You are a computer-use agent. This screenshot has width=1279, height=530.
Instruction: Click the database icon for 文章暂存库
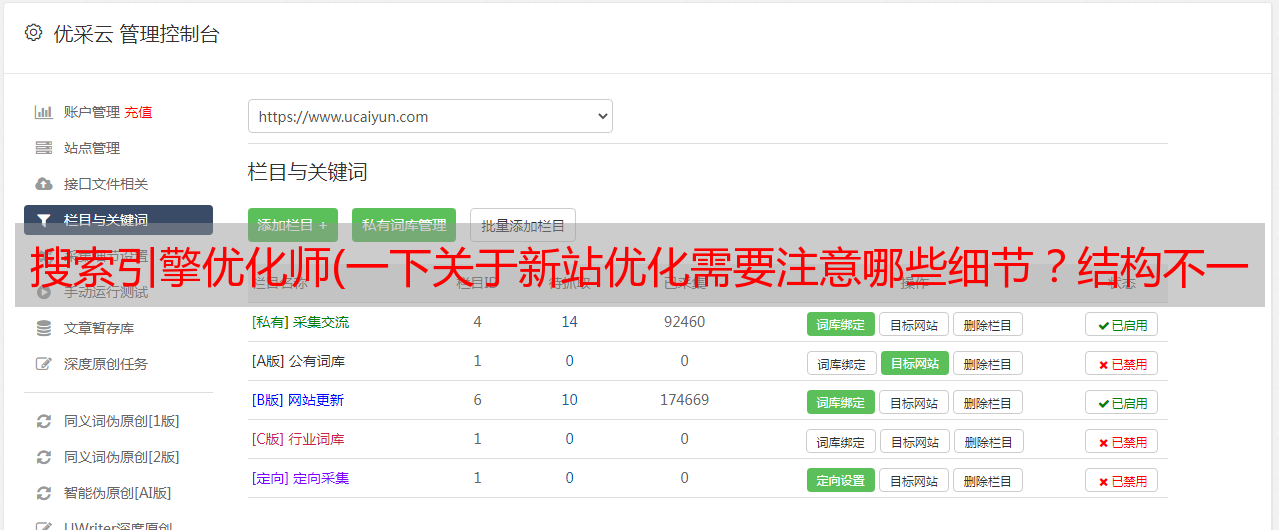coord(44,328)
